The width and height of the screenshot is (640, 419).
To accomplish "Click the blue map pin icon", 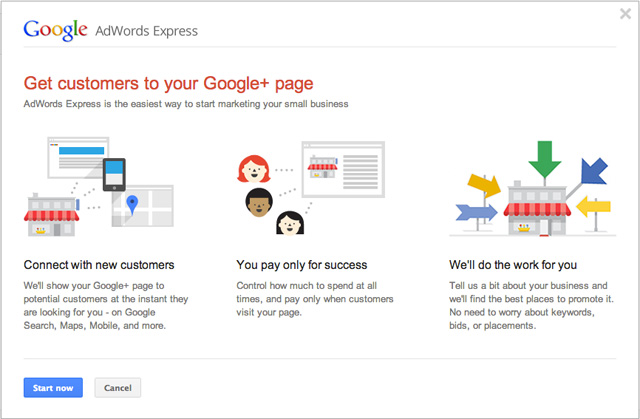I will [x=132, y=205].
